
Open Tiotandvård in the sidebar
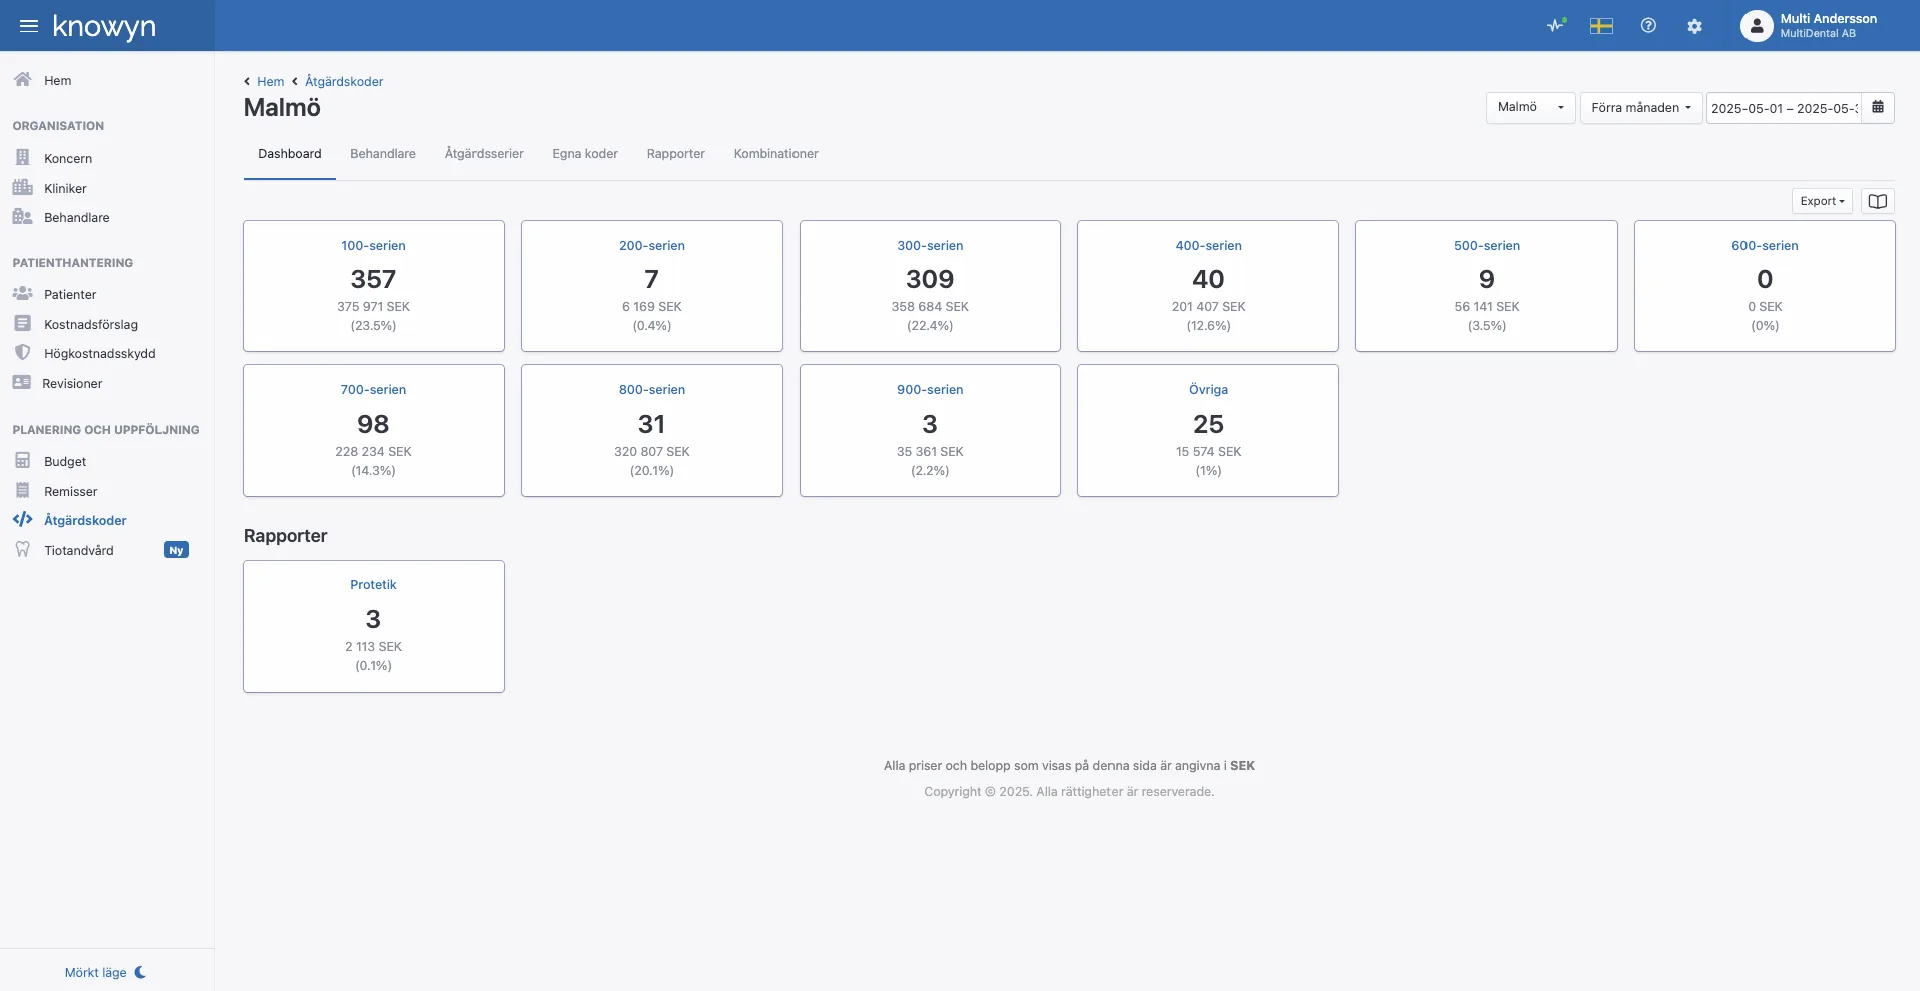(x=79, y=551)
